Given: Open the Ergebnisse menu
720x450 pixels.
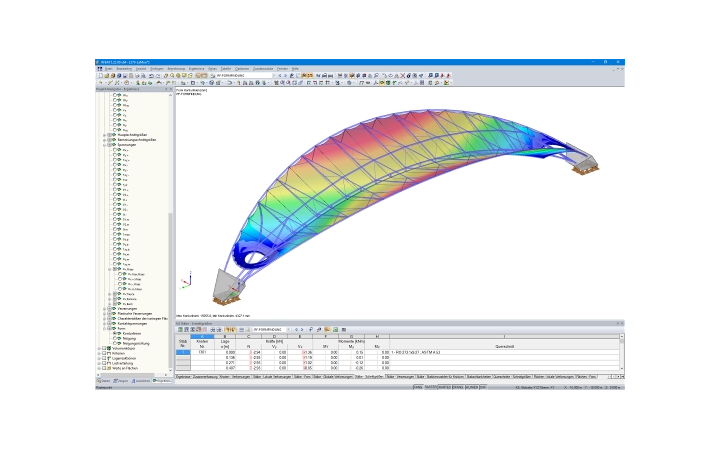Looking at the screenshot, I should click(x=197, y=68).
